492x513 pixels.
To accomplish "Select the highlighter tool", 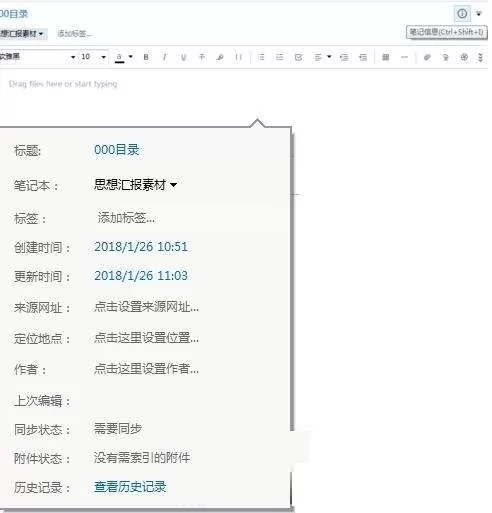I will pos(220,57).
